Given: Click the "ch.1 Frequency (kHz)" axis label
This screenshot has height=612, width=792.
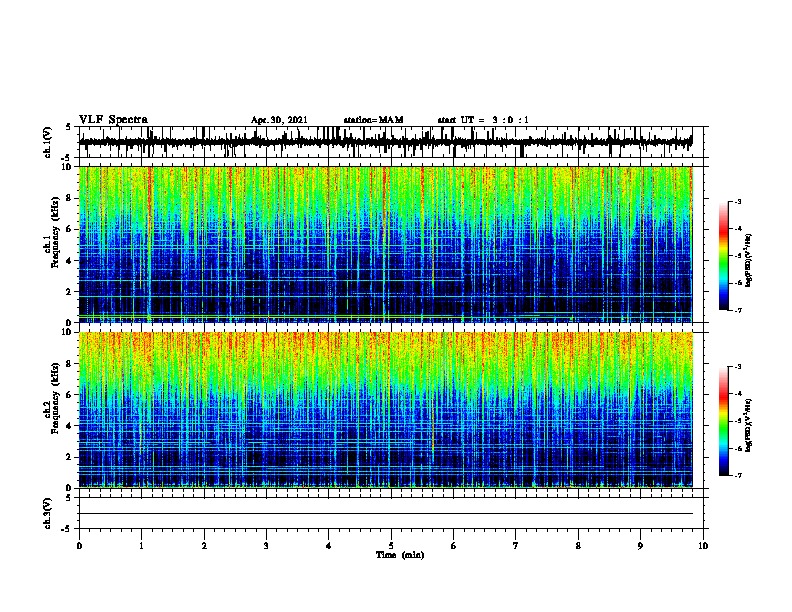Looking at the screenshot, I should 52,233.
